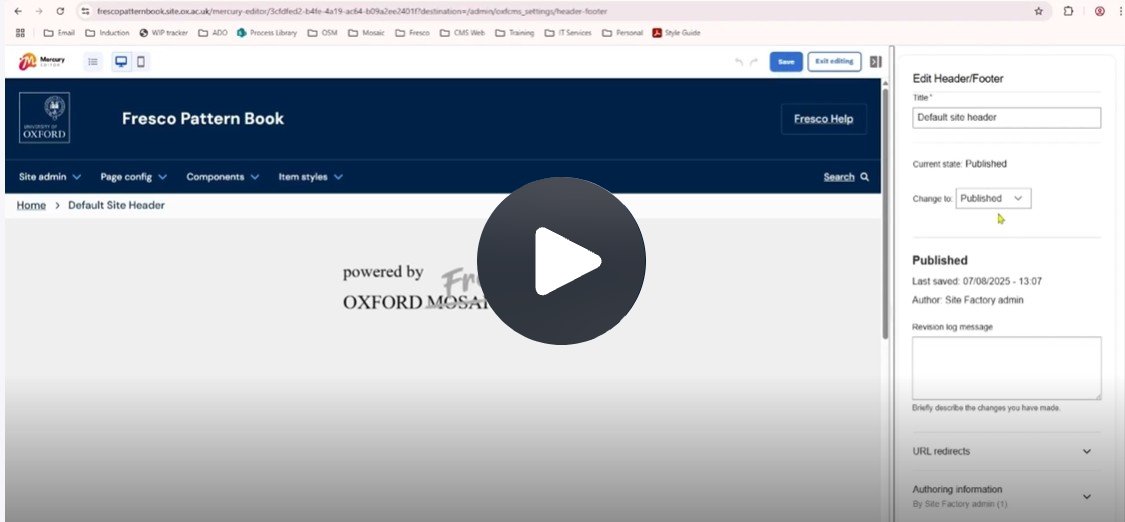Click the browser forward arrow
The height and width of the screenshot is (522, 1125).
click(x=39, y=11)
